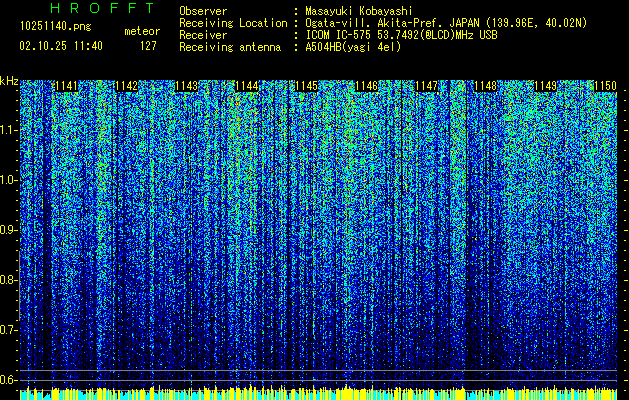The image size is (629, 400).
Task: Click the date stamp 02.10.25 11:40
Action: coord(61,46)
